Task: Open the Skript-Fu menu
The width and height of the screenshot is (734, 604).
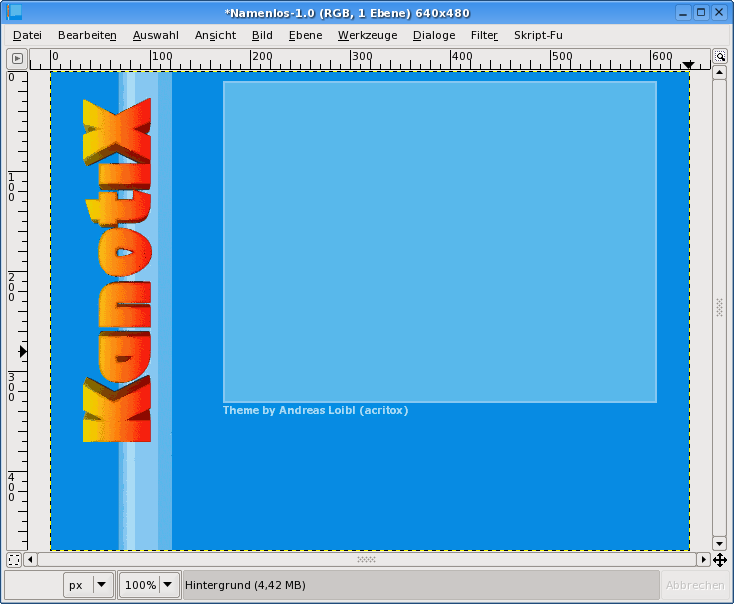Action: click(x=538, y=35)
